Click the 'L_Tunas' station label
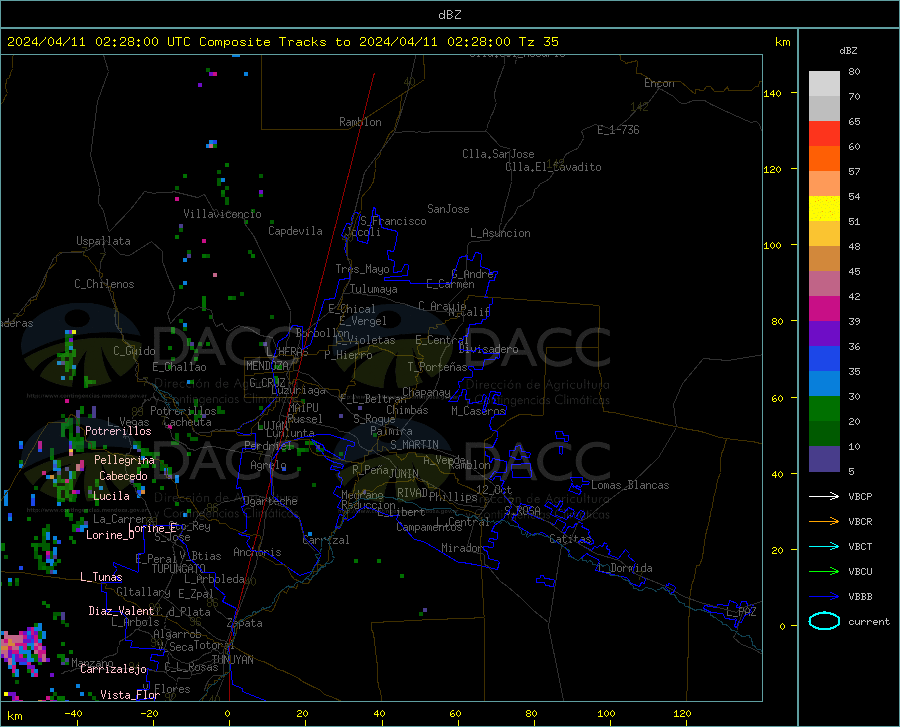The height and width of the screenshot is (727, 900). 101,577
